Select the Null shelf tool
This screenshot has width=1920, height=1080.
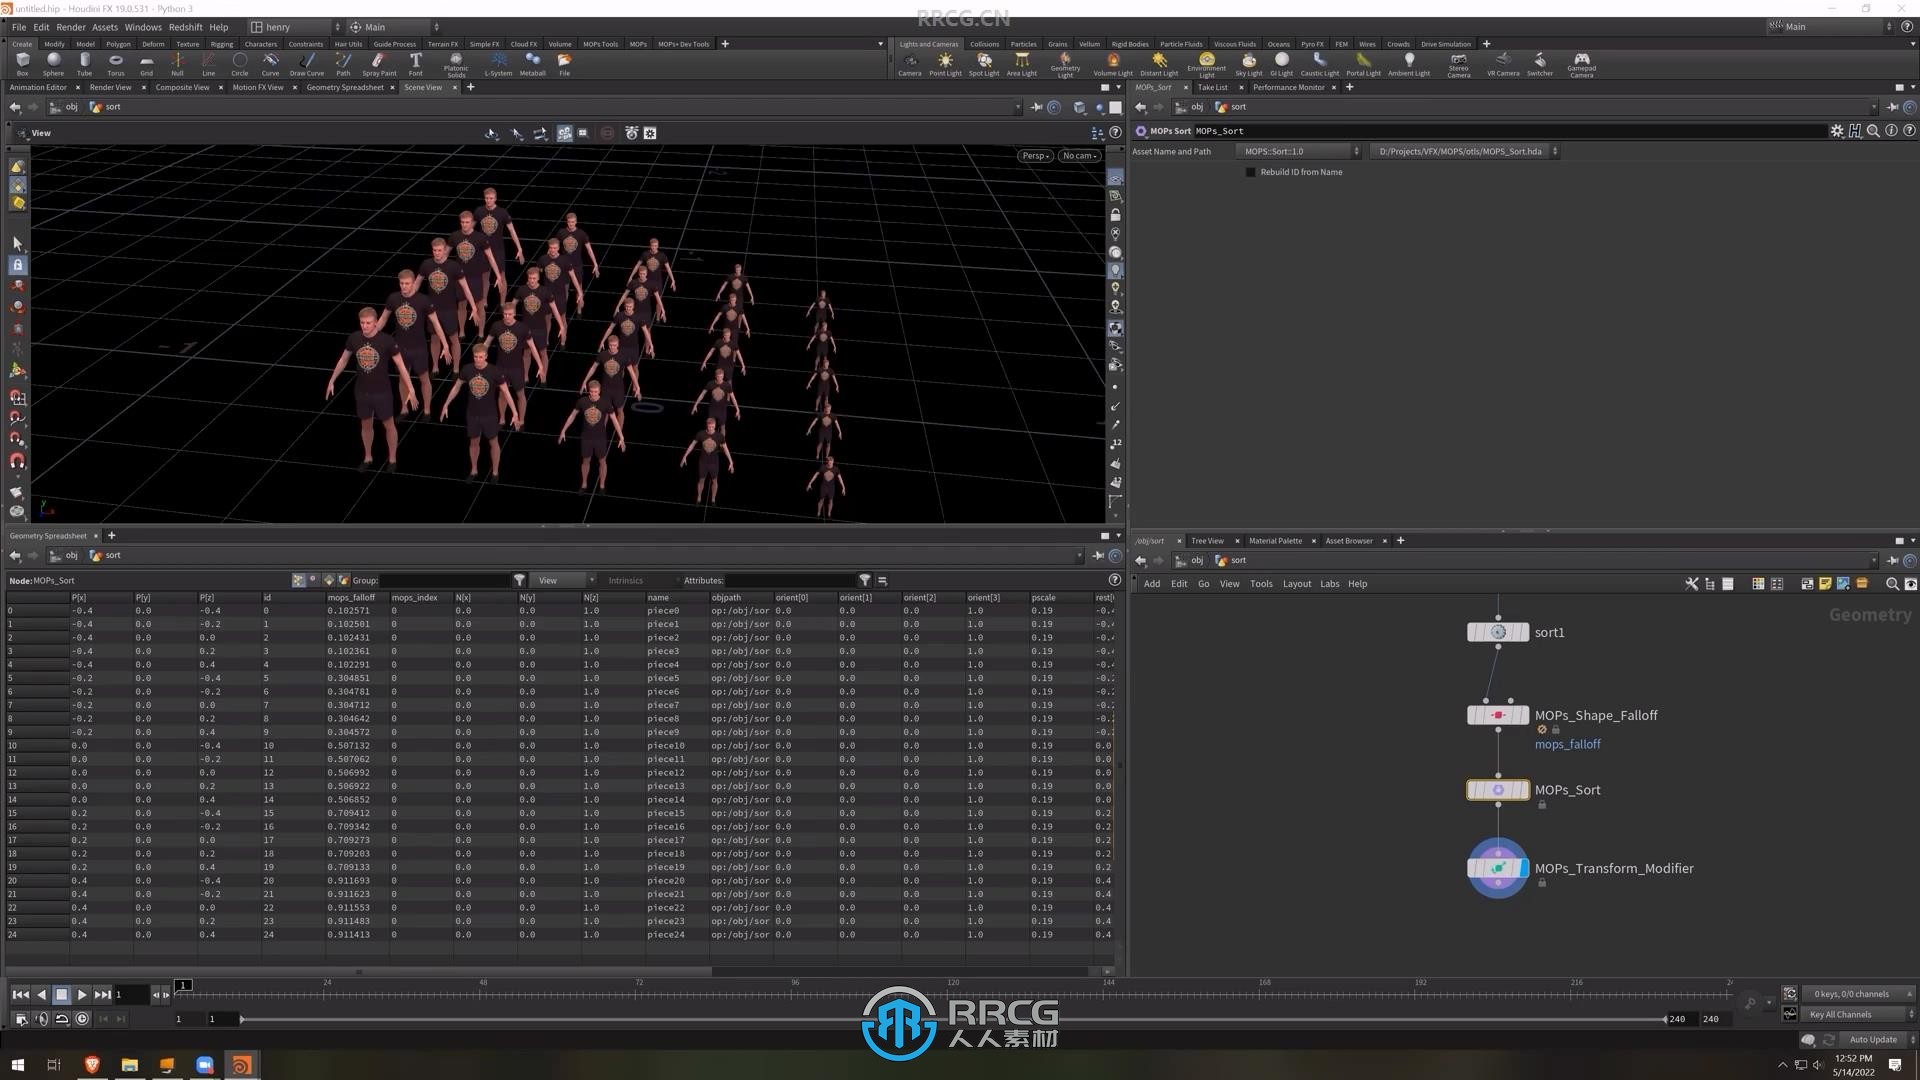(177, 64)
